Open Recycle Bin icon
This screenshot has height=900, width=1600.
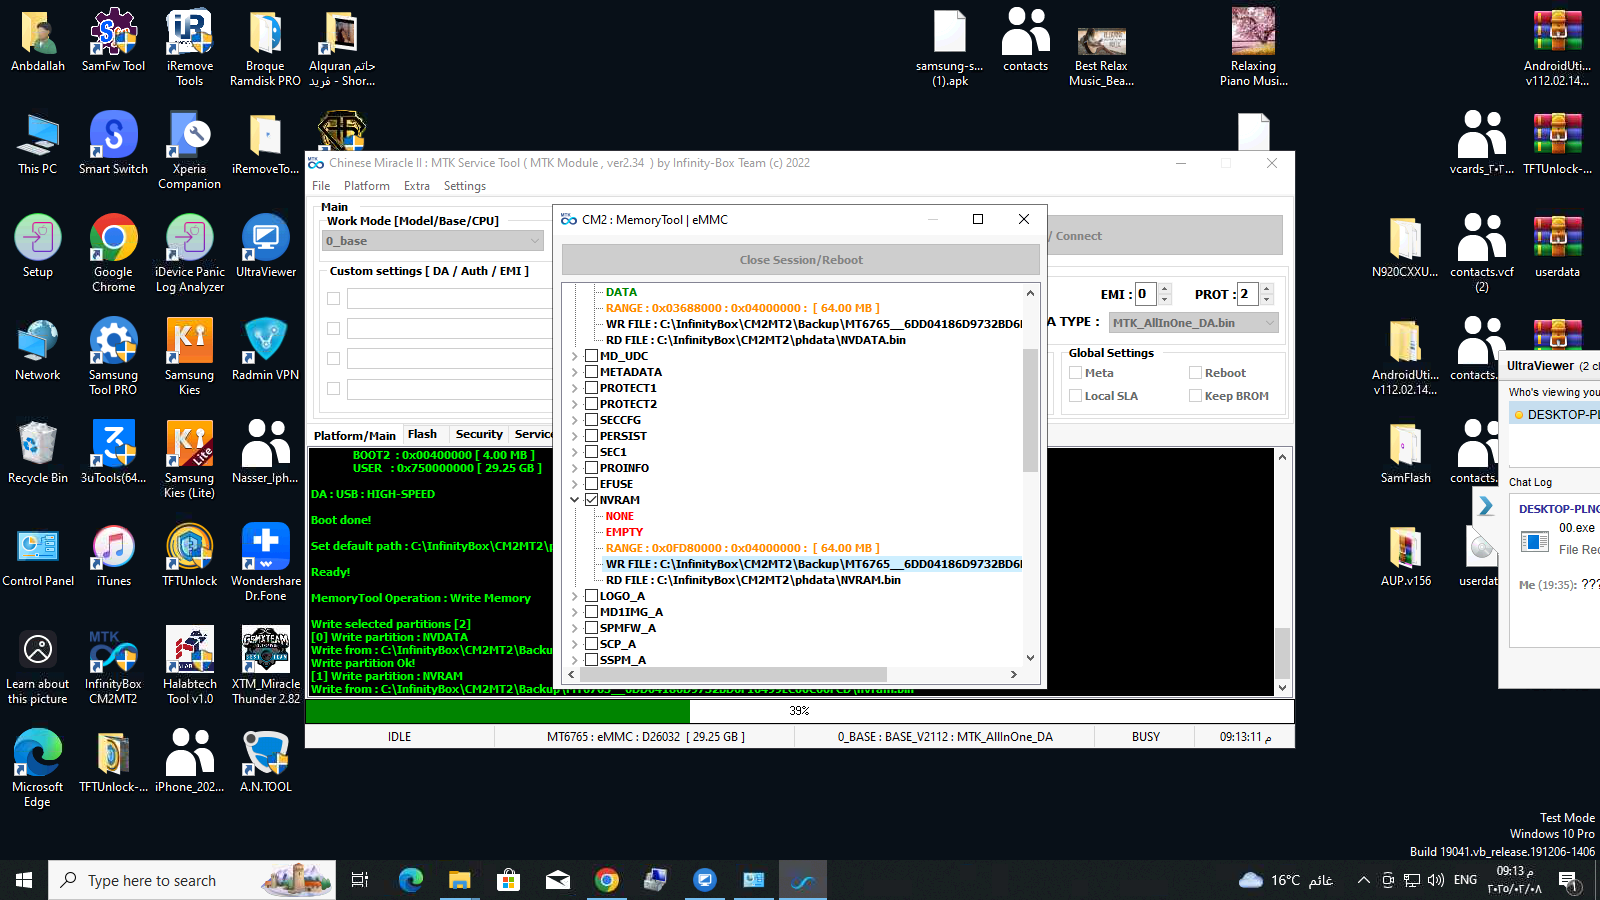[37, 452]
